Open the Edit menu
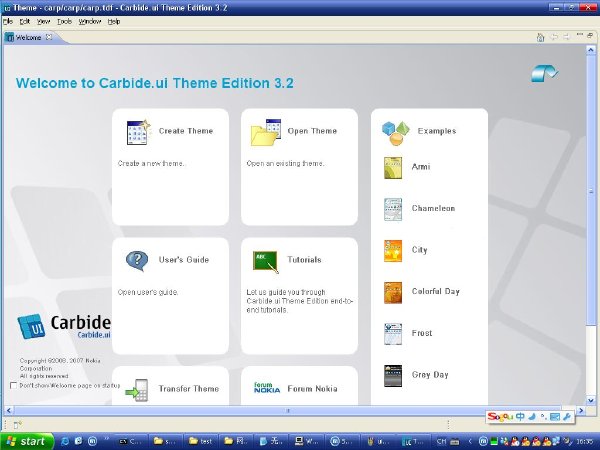The width and height of the screenshot is (600, 450). [24, 21]
